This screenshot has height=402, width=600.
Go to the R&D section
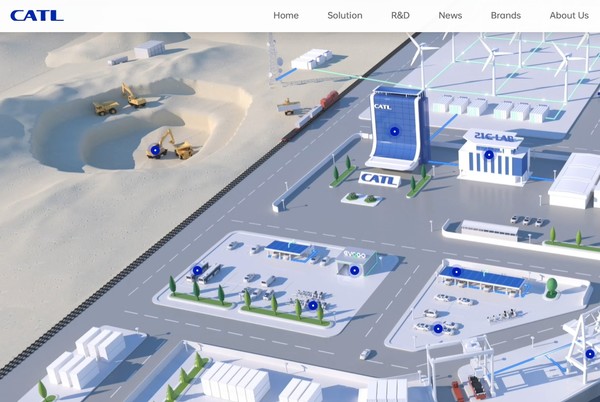tap(400, 15)
